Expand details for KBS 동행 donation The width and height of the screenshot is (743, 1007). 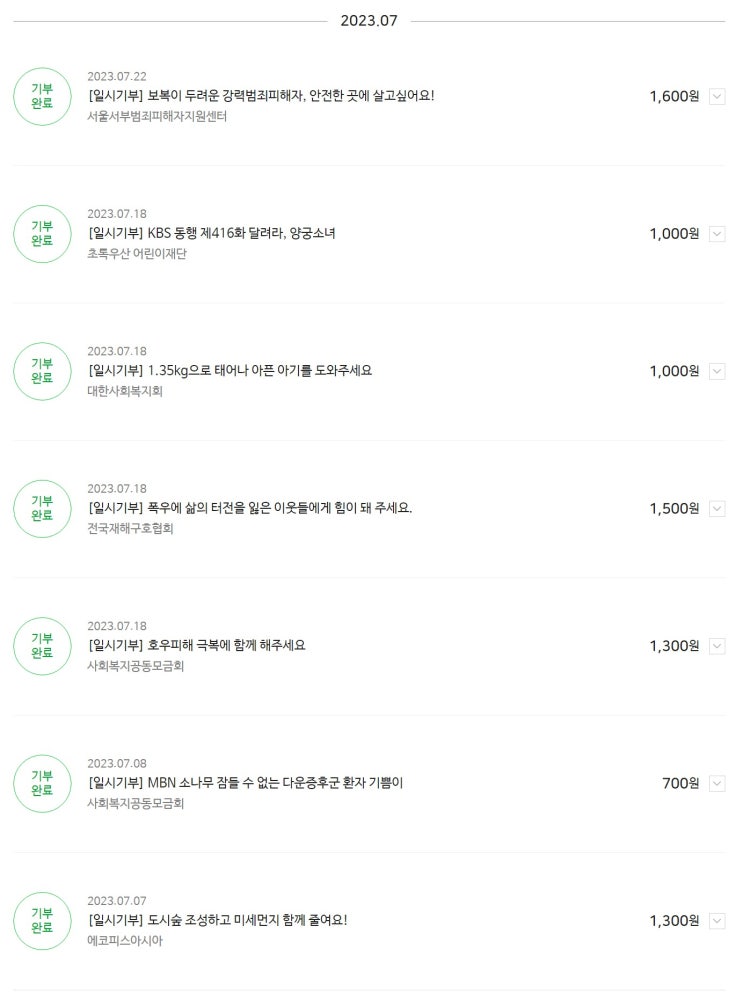717,234
